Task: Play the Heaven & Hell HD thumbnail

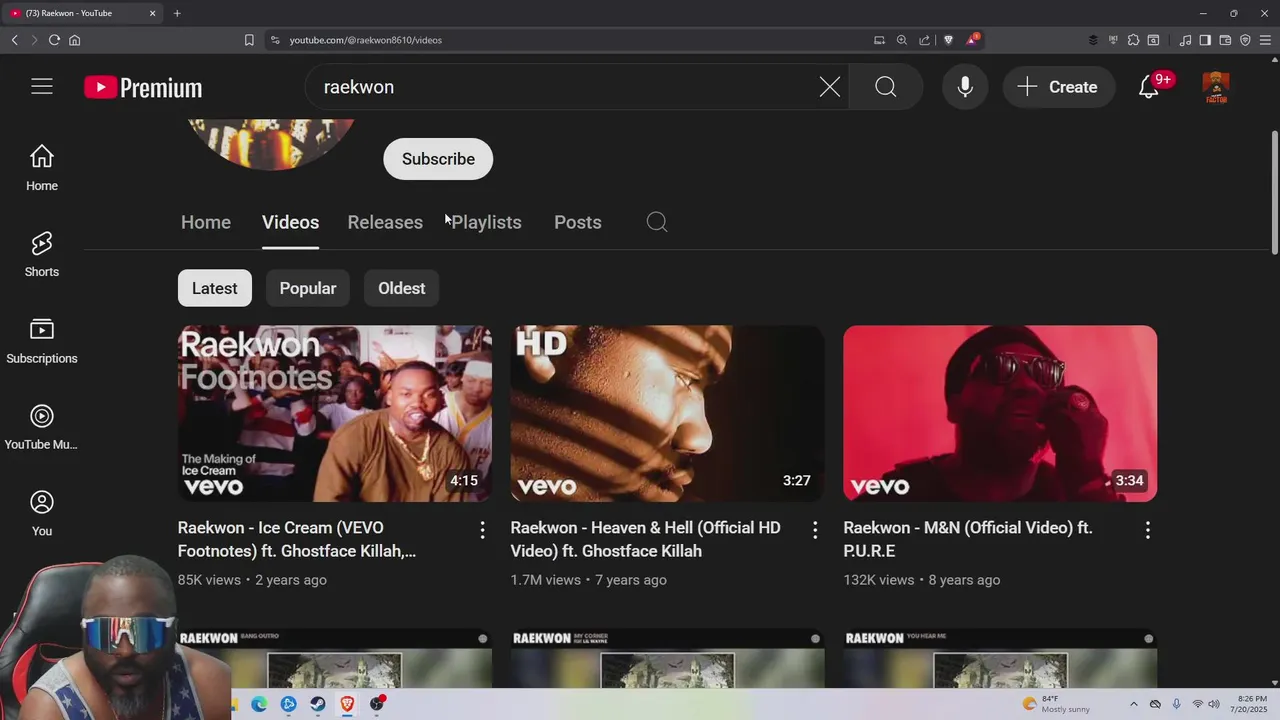Action: pyautogui.click(x=668, y=413)
